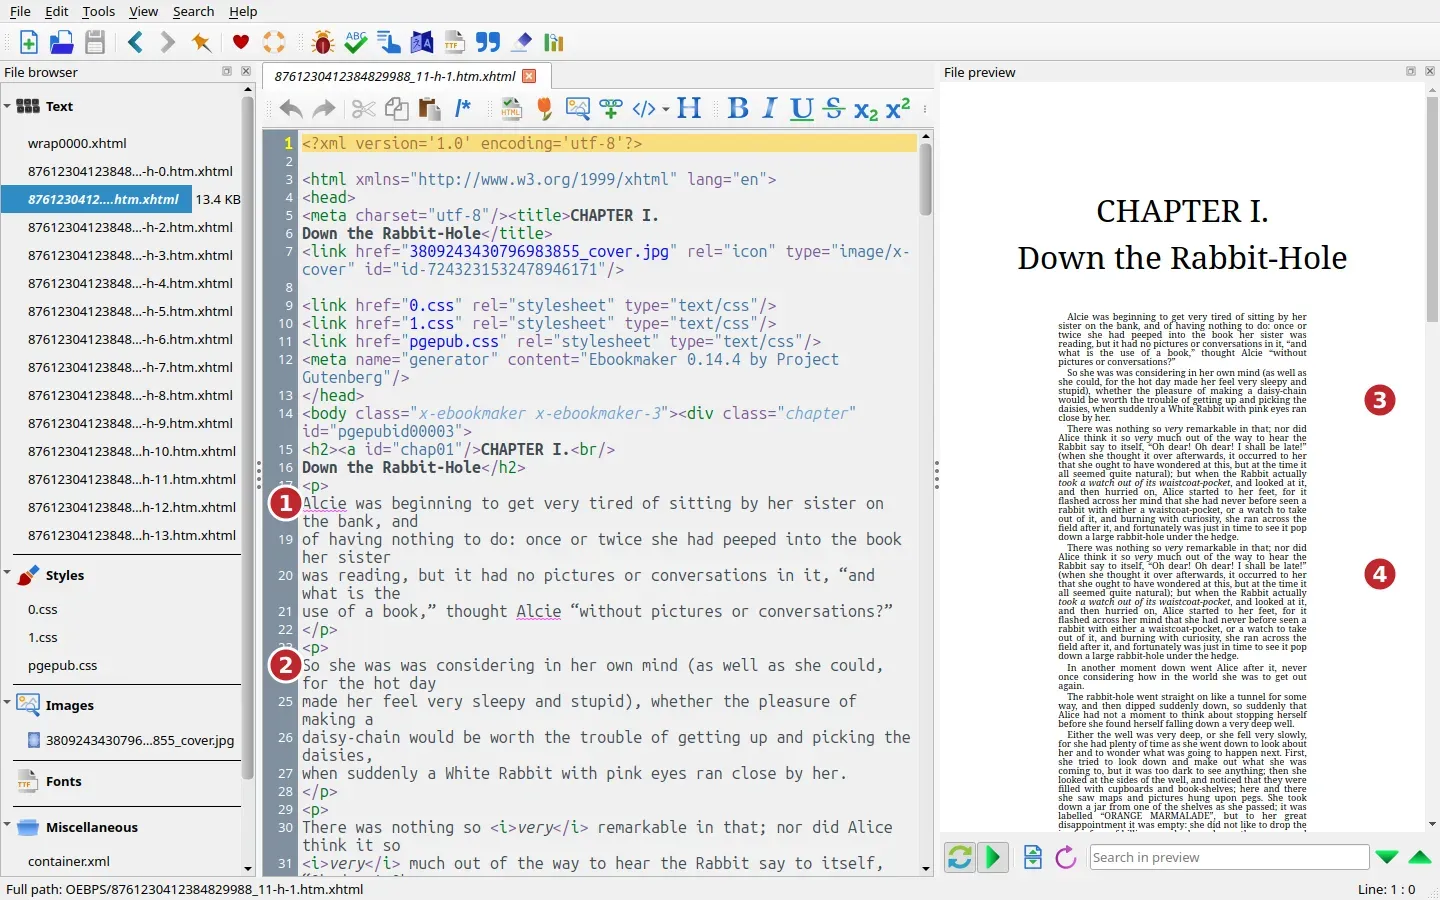This screenshot has width=1440, height=900.
Task: Apply italic with the I button
Action: (x=770, y=109)
